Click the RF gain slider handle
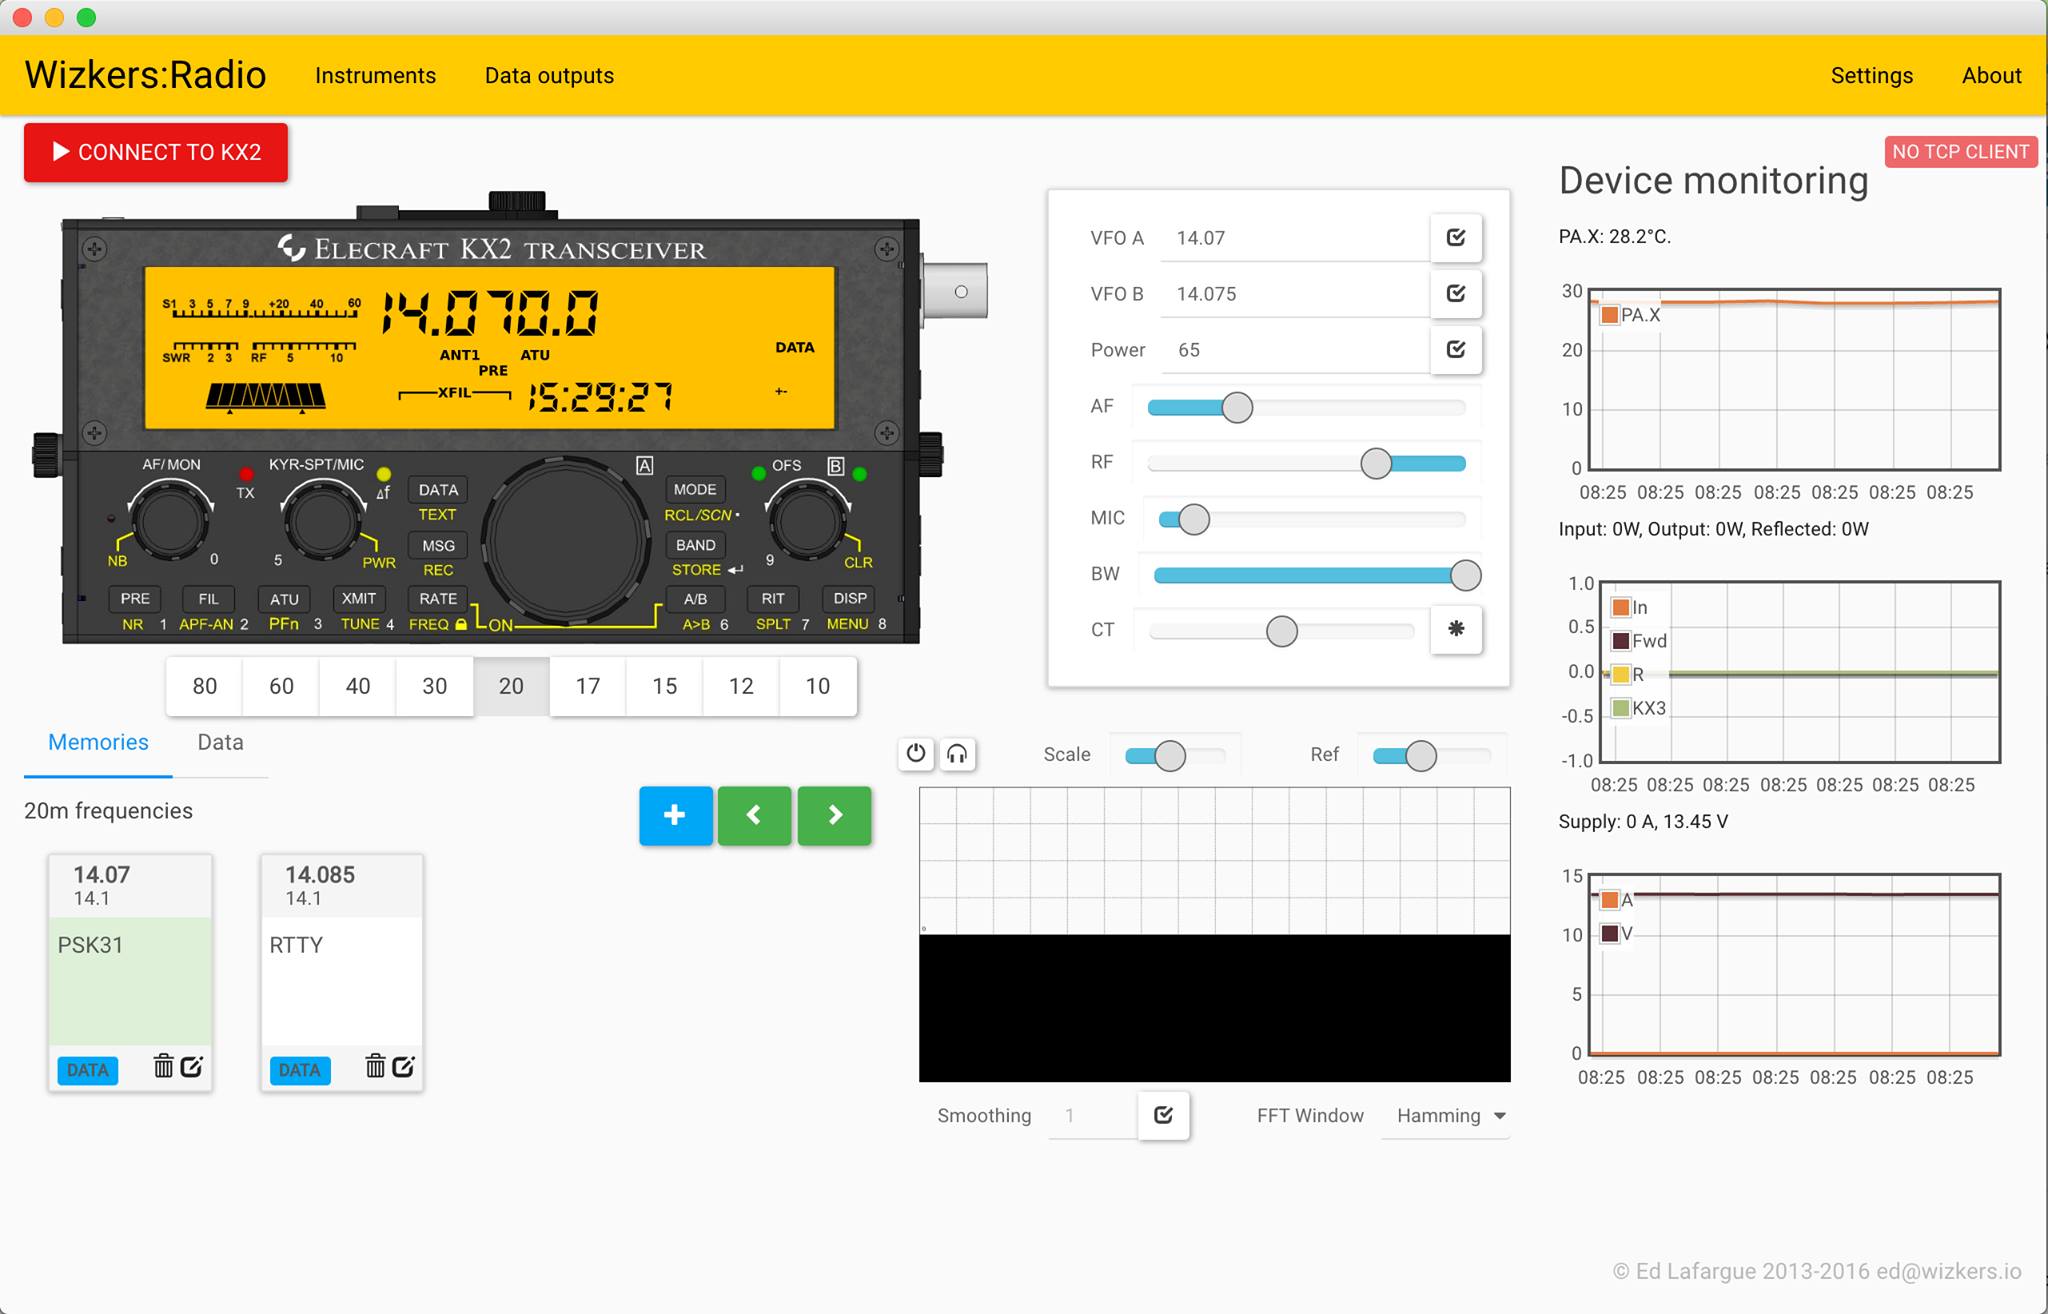The width and height of the screenshot is (2048, 1314). (1376, 463)
